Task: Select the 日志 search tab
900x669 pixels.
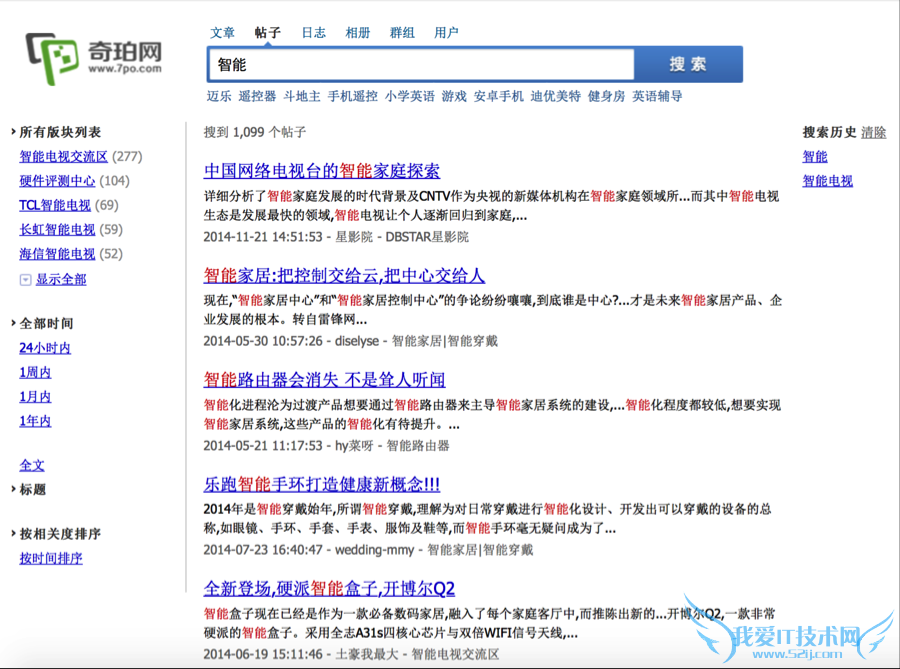Action: pos(313,32)
